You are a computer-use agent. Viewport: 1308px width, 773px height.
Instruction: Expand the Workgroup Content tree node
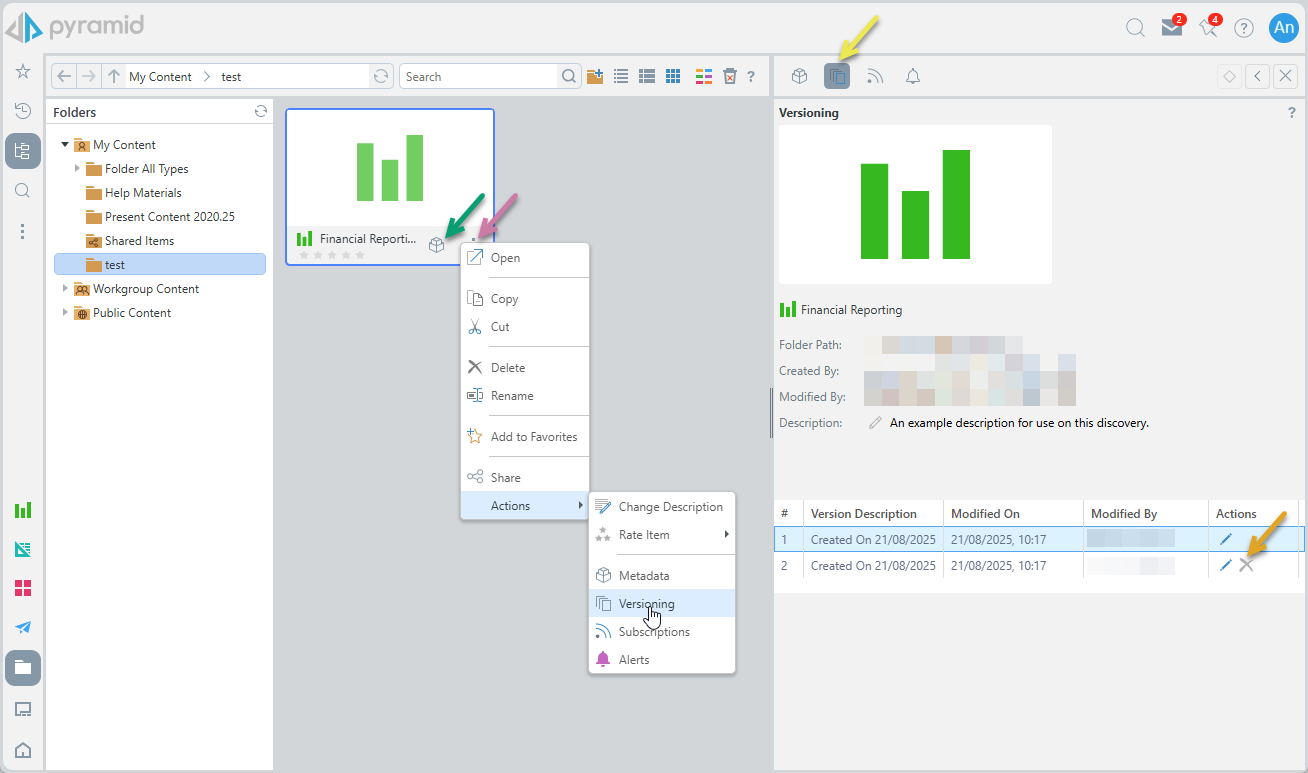66,289
